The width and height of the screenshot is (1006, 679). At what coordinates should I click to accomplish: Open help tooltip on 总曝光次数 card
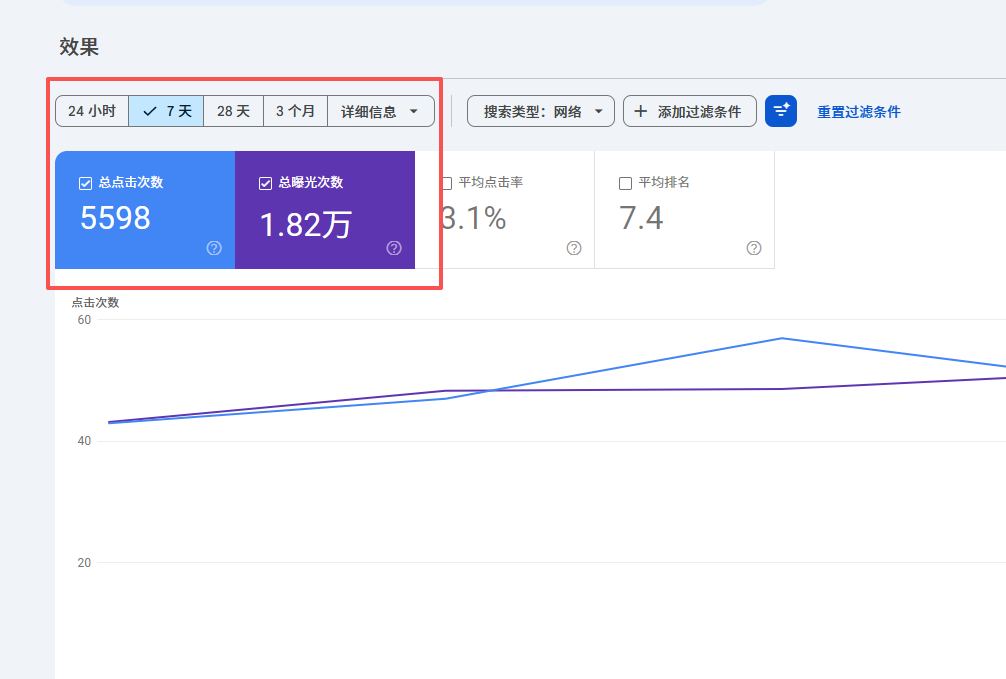[394, 248]
